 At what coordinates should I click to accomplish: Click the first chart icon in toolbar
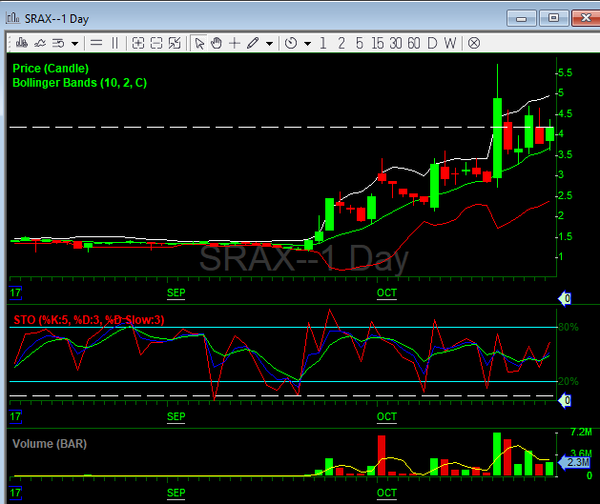point(20,43)
